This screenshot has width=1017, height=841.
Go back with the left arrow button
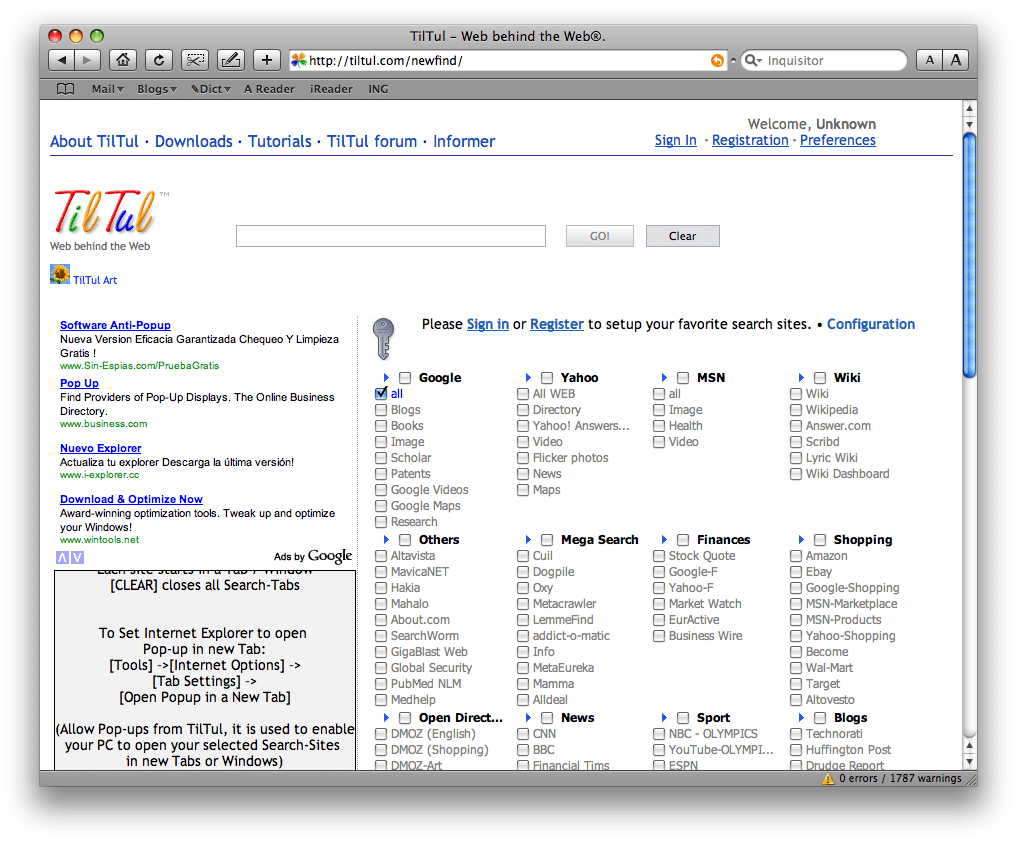(x=62, y=60)
